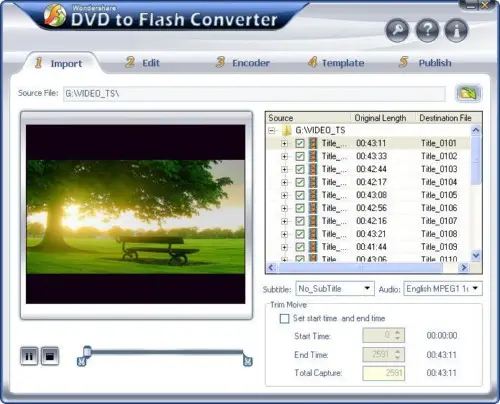Click the playback position slider handle
The image size is (500, 404).
pos(87,351)
